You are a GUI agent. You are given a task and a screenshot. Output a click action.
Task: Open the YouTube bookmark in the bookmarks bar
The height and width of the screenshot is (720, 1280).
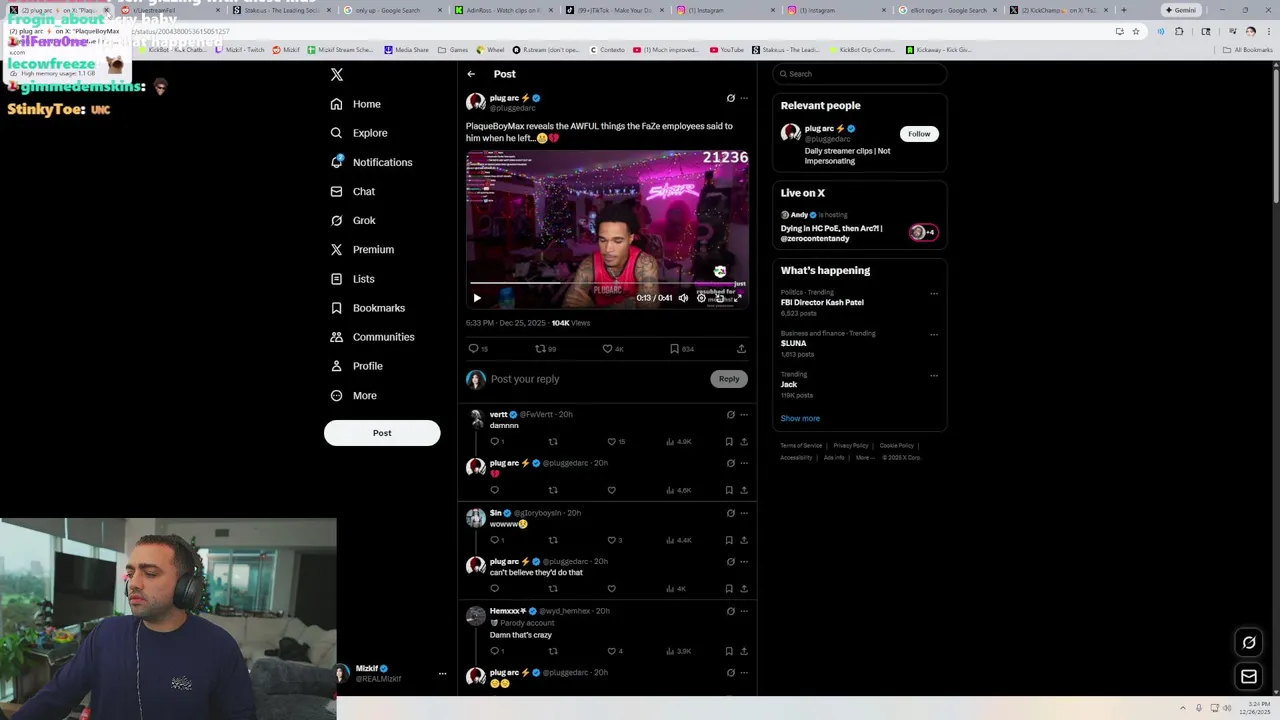tap(727, 50)
